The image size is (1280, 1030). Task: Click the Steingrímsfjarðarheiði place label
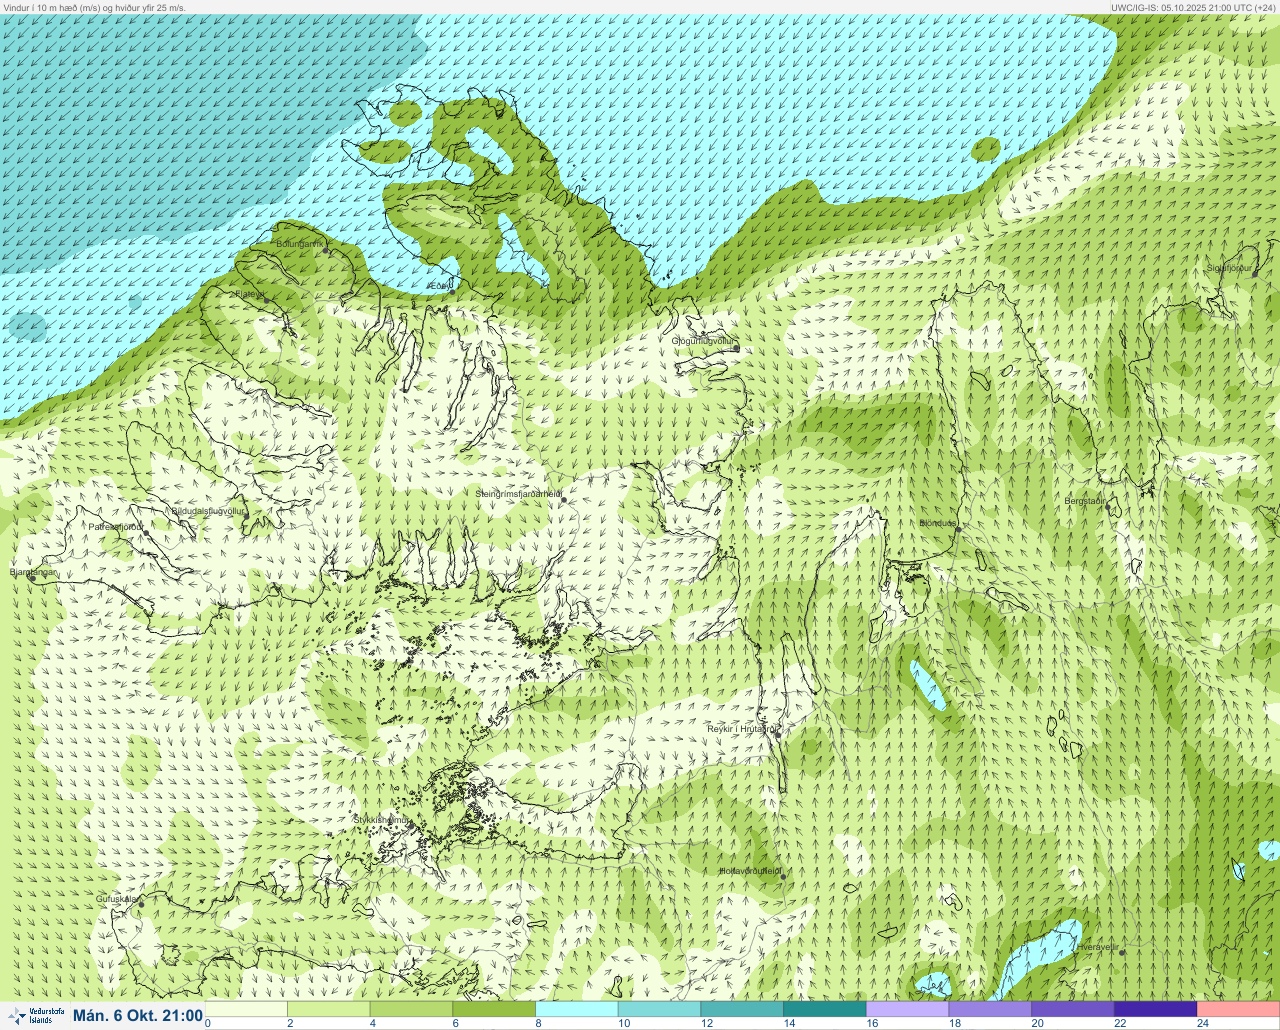click(517, 493)
